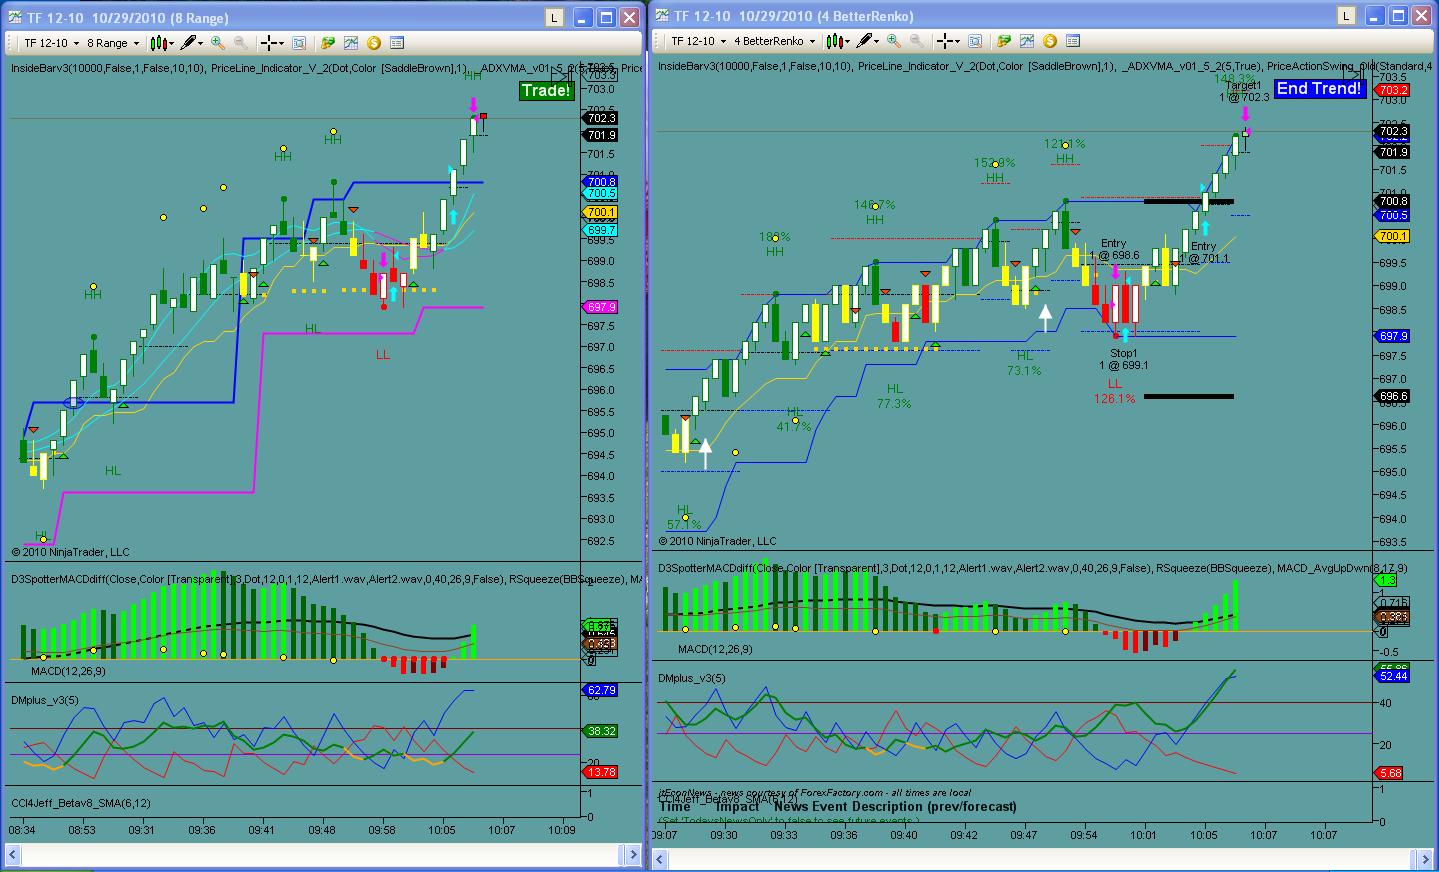1439x872 pixels.
Task: Open Indicators dialog for the 8 Range chart
Action: coord(351,43)
